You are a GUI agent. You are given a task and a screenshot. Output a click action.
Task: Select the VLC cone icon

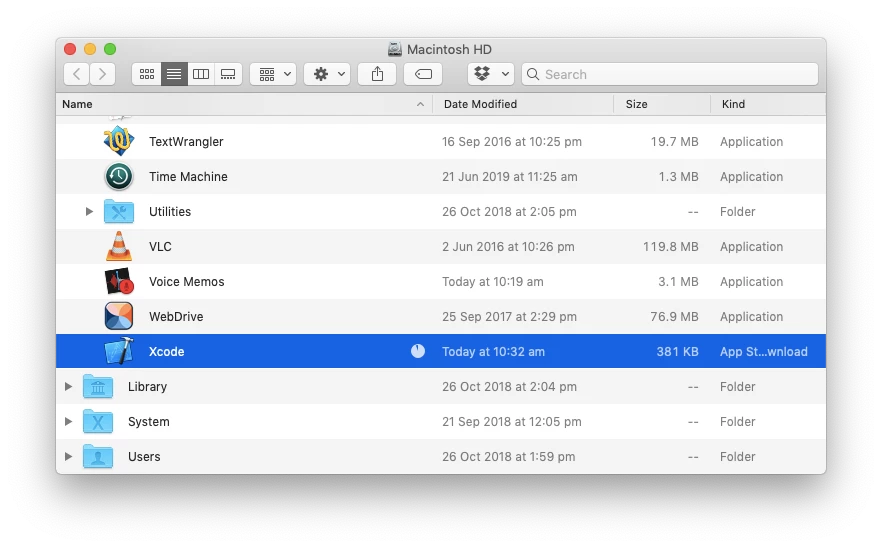coord(119,246)
